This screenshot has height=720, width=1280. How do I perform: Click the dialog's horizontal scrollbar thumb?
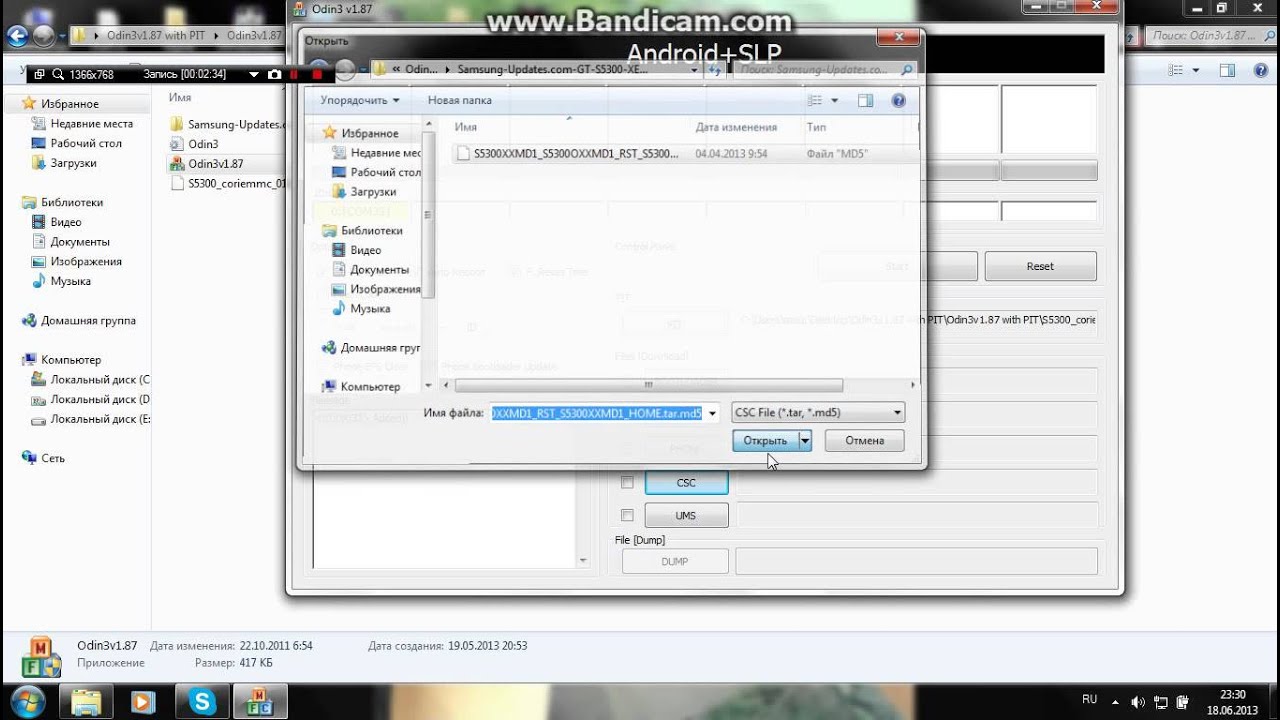click(x=648, y=385)
